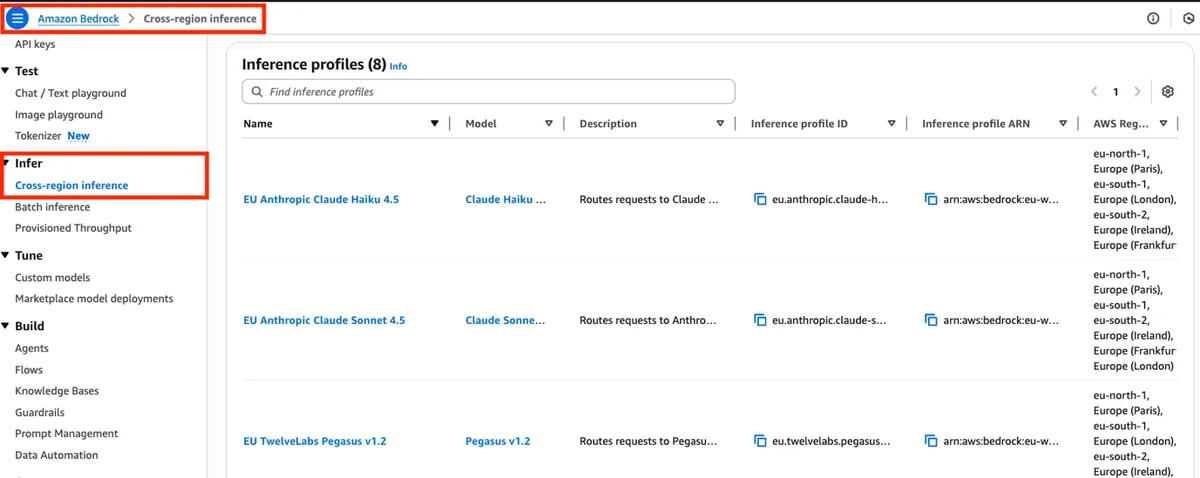Copy profile ARN for EU Anthropic Claude Sonnet 4.5
1200x478 pixels.
pos(931,321)
